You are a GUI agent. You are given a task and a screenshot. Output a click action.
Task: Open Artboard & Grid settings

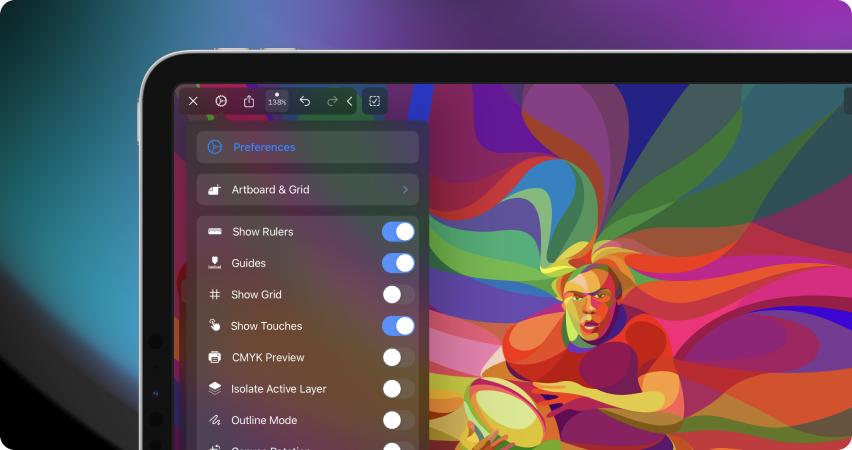point(308,190)
